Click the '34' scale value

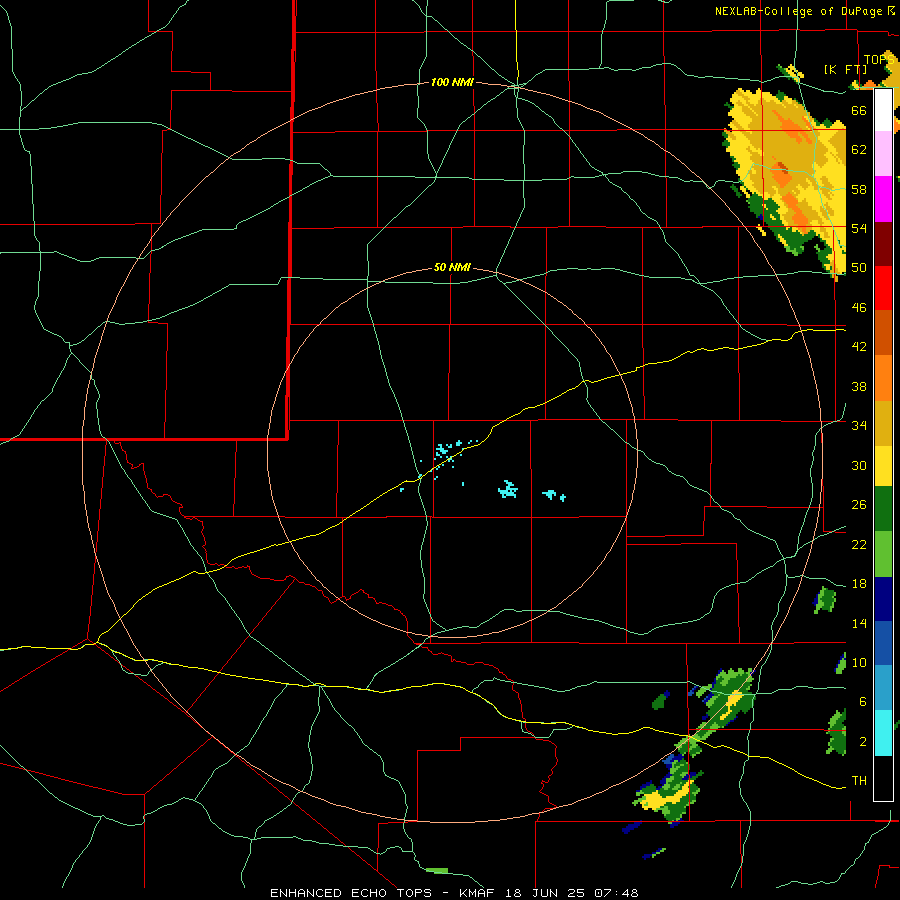859,426
